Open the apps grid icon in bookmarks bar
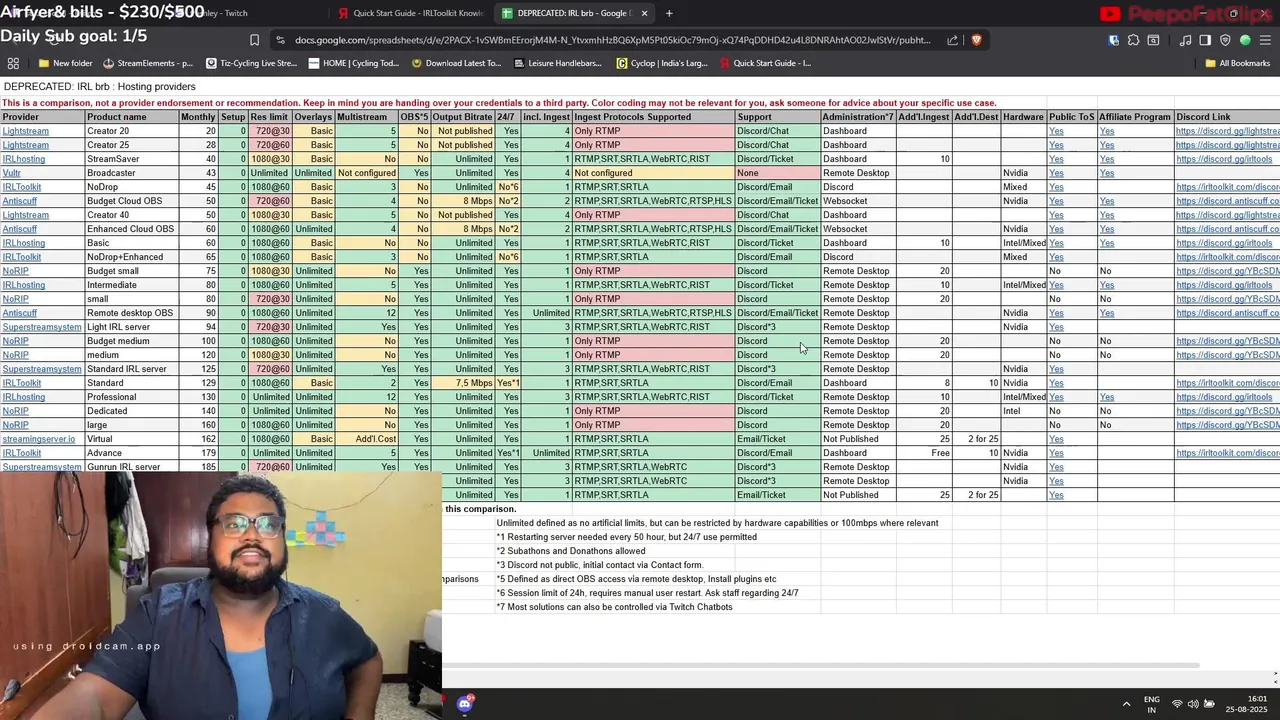 13,63
